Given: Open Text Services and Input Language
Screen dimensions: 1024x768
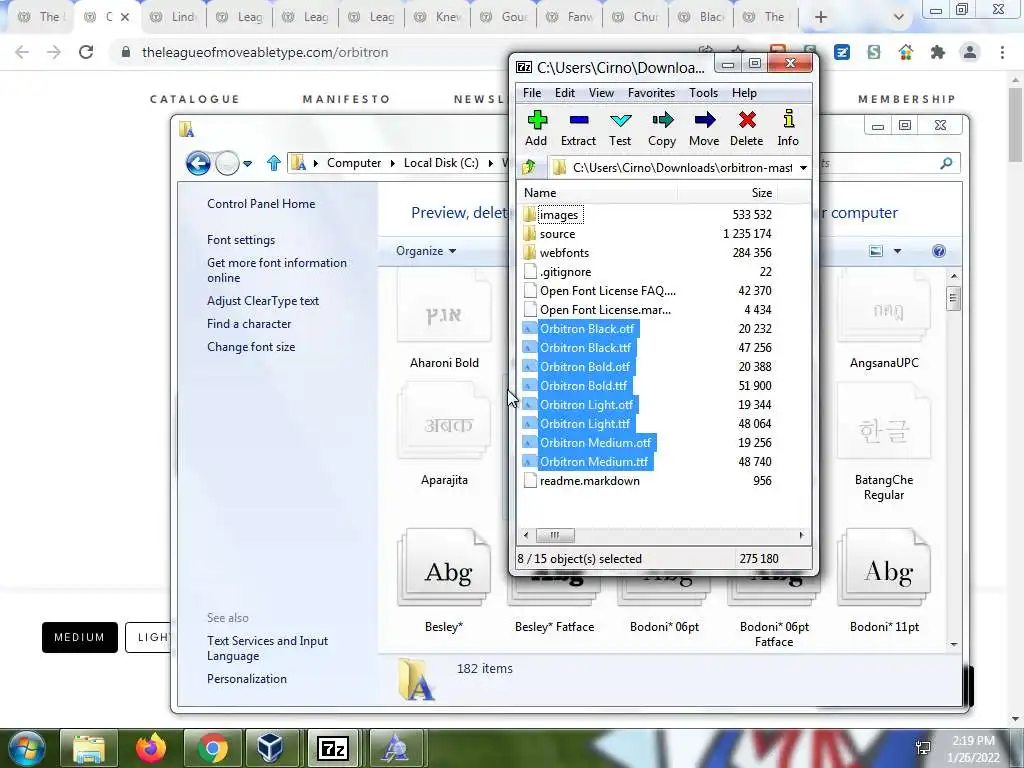Looking at the screenshot, I should pyautogui.click(x=267, y=648).
